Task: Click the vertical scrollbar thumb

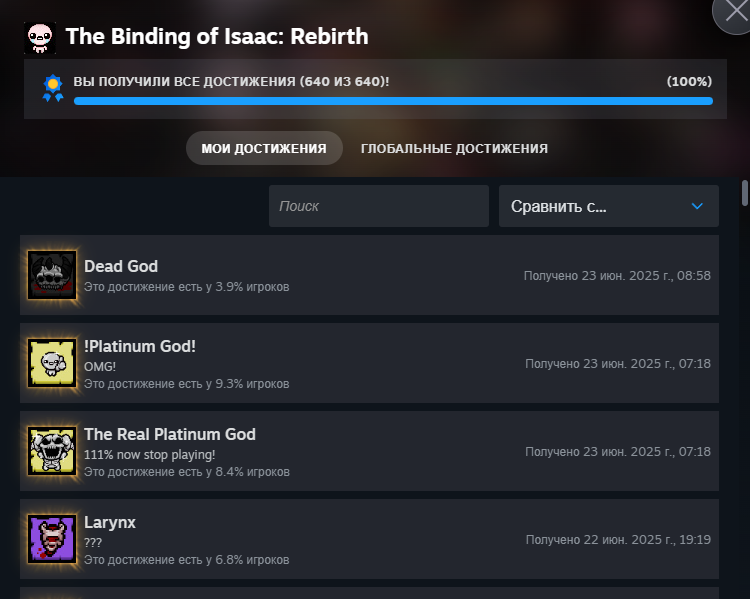Action: tap(745, 192)
